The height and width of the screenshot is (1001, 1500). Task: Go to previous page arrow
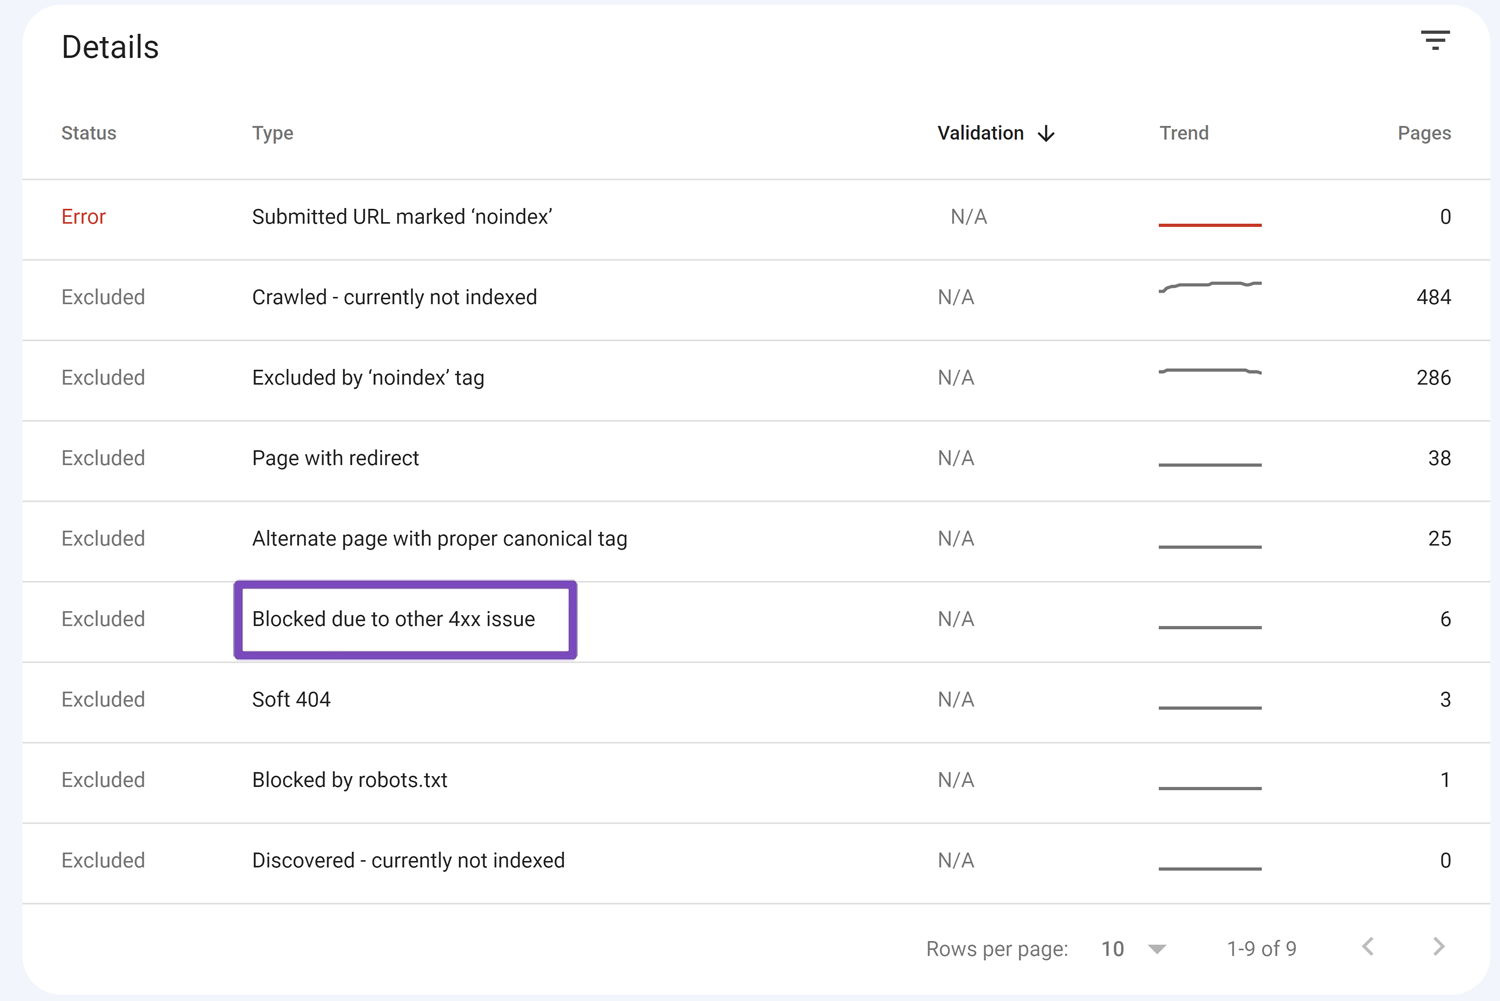[x=1368, y=947]
